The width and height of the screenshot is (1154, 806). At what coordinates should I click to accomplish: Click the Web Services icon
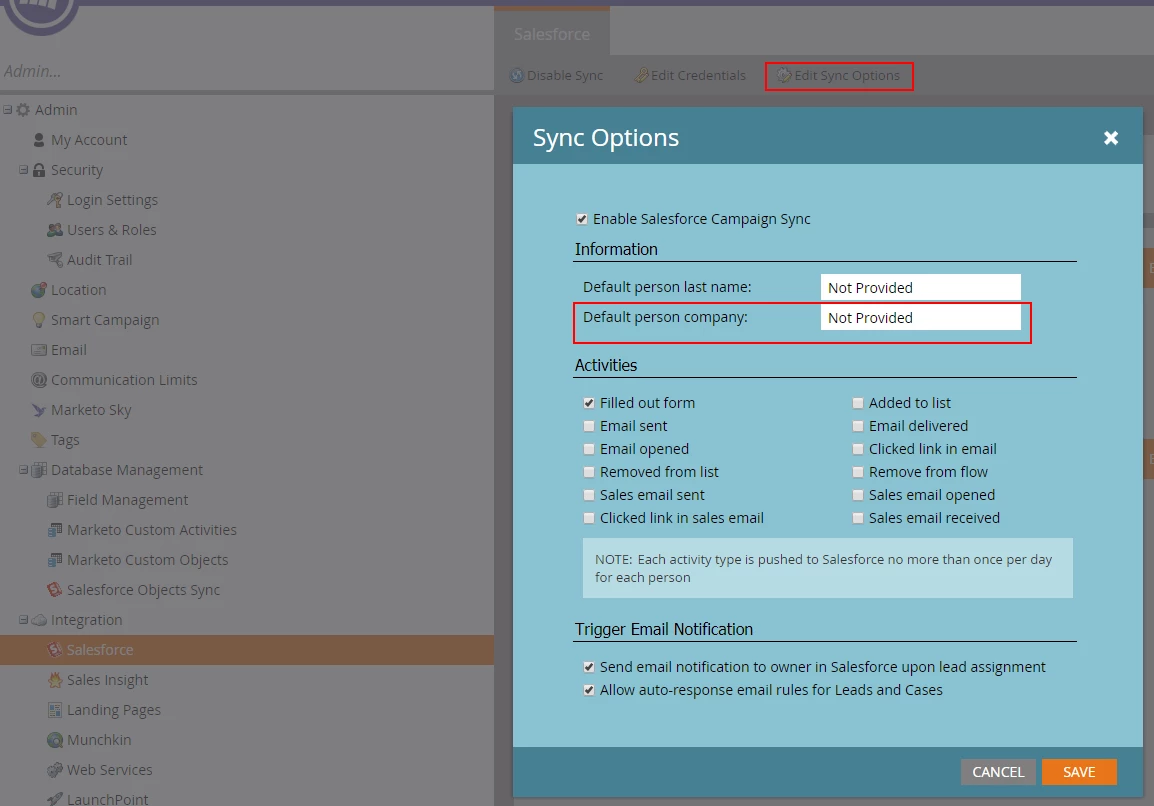(55, 770)
